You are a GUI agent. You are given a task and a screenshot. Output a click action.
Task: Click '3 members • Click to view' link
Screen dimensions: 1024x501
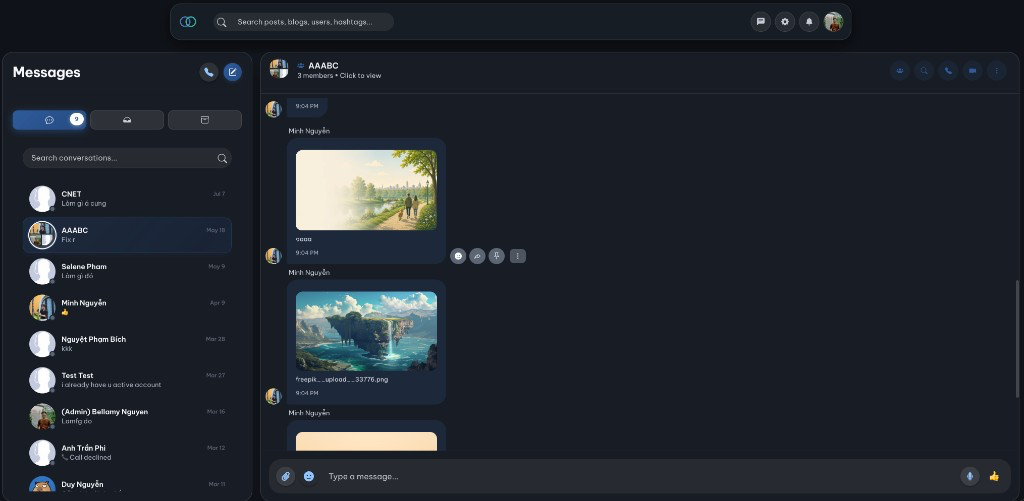(339, 76)
